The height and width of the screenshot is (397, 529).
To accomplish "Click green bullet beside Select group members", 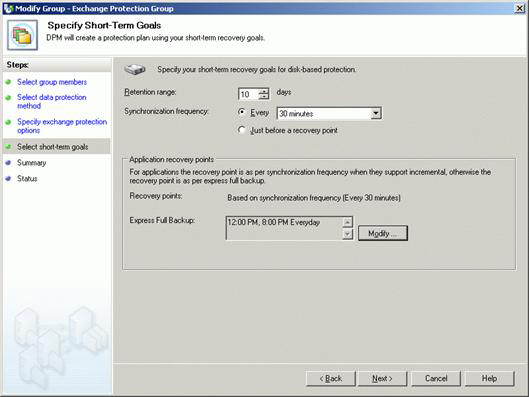I will click(8, 82).
